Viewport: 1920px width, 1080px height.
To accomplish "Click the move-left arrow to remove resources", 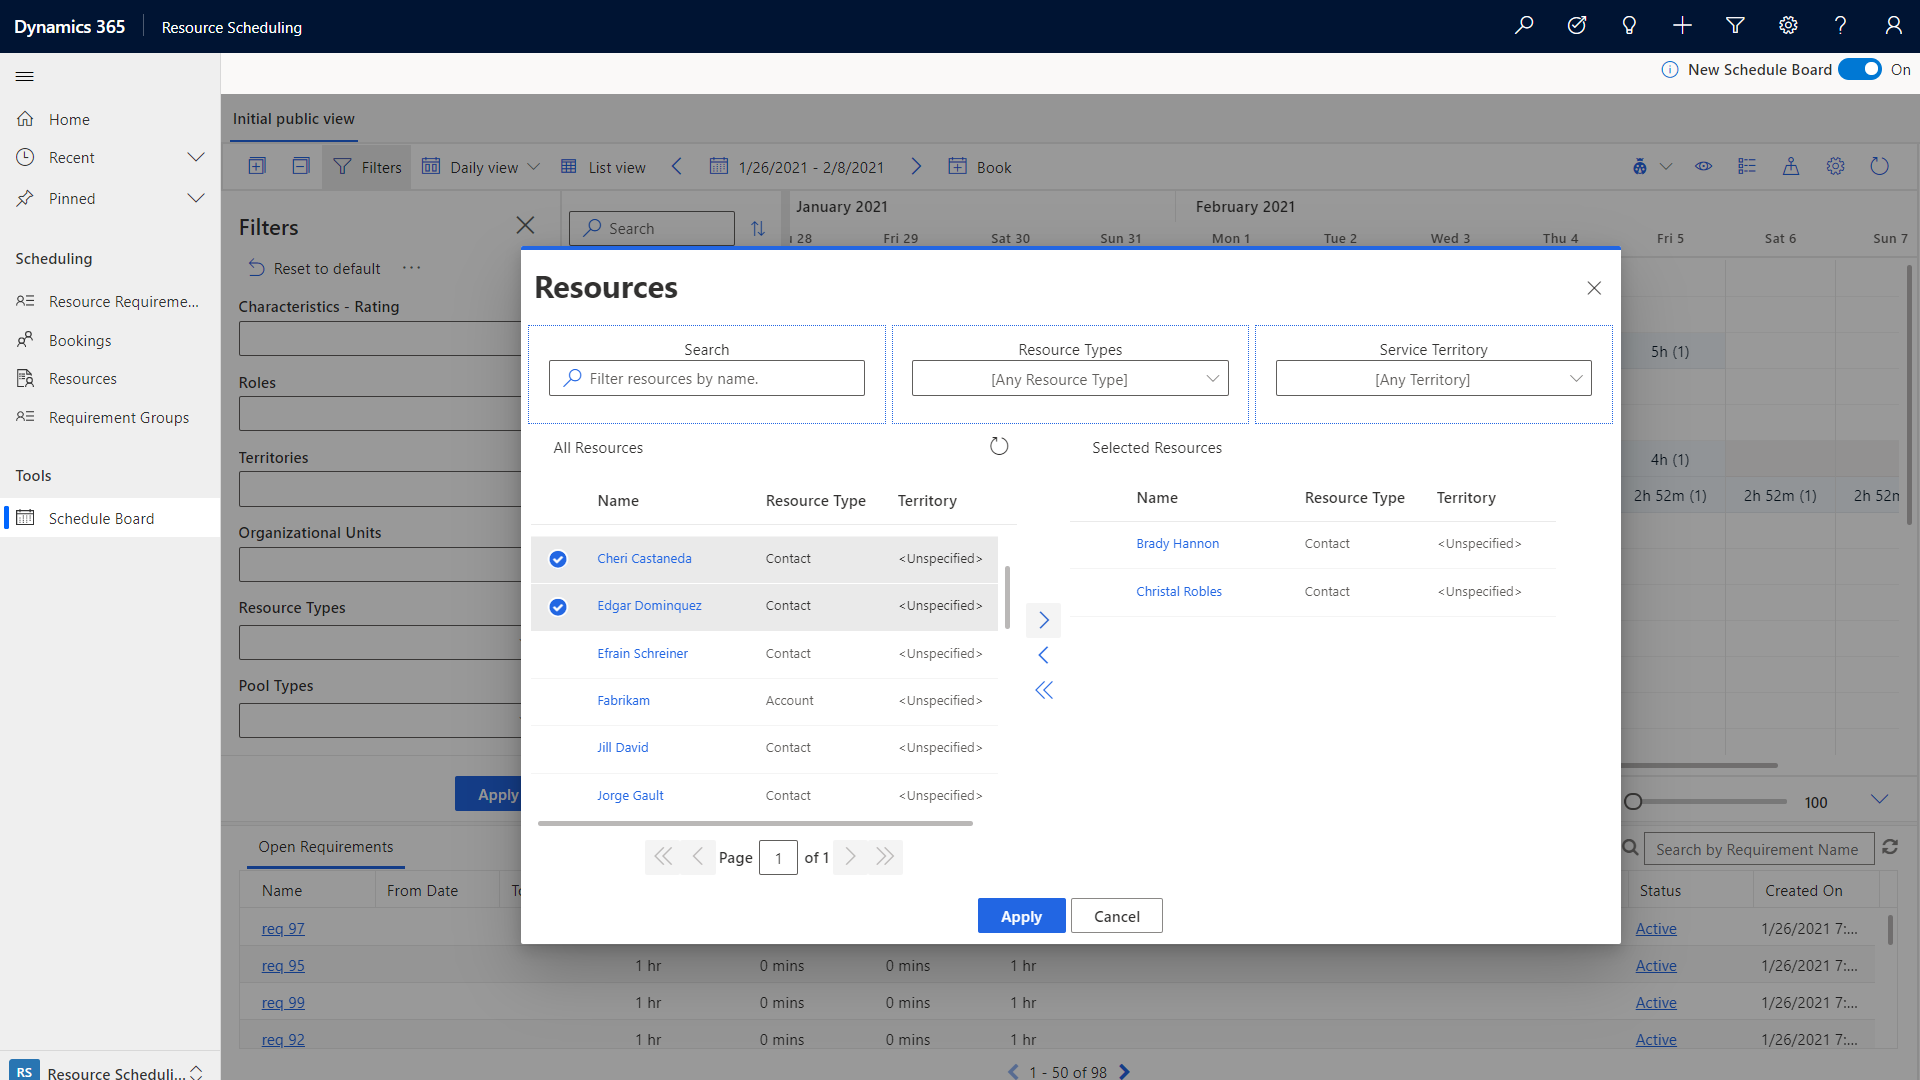I will point(1044,655).
